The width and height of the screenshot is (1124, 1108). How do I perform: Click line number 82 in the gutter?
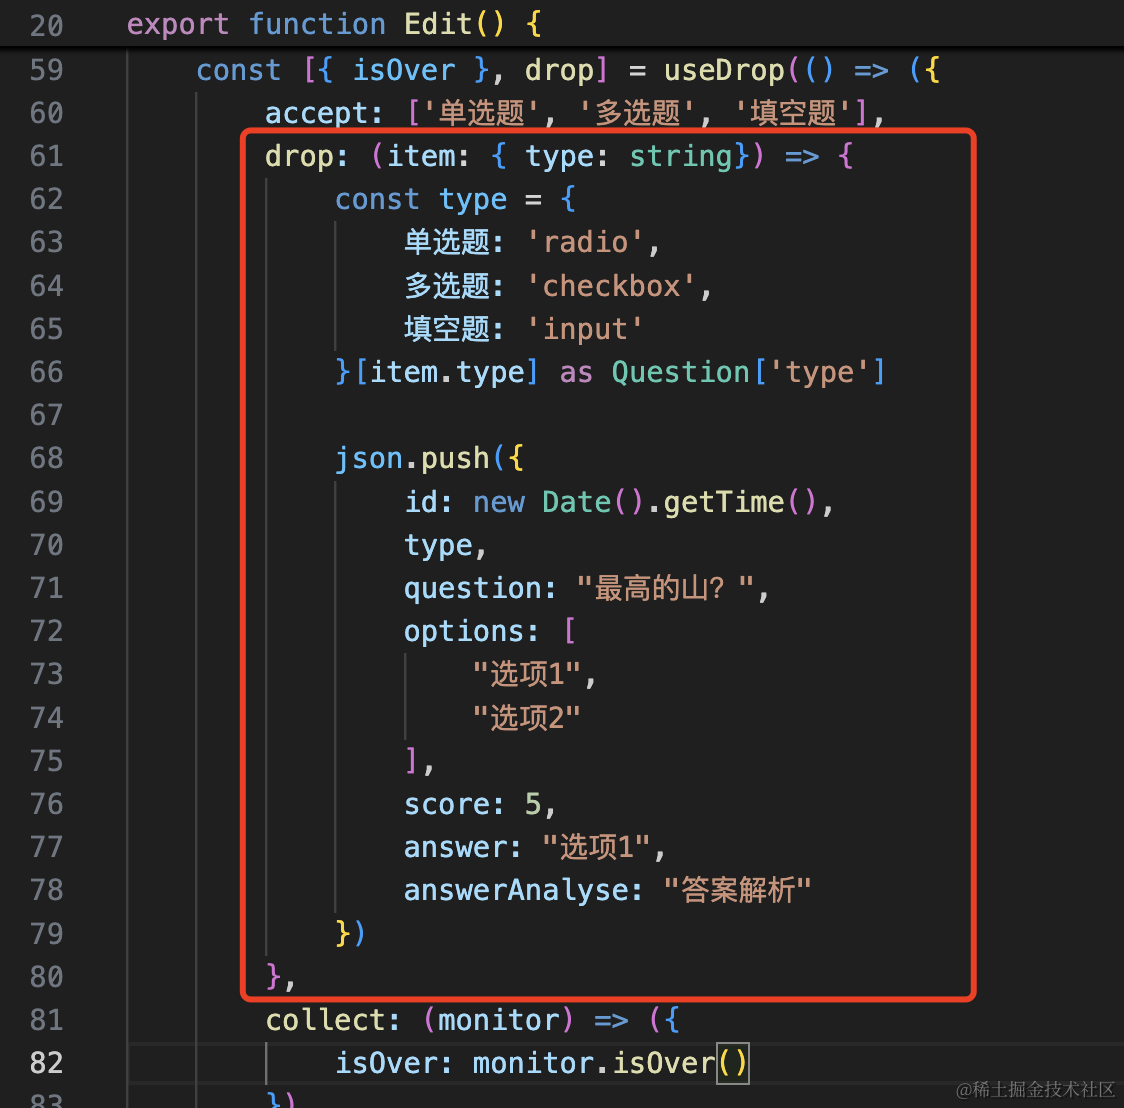click(46, 1062)
